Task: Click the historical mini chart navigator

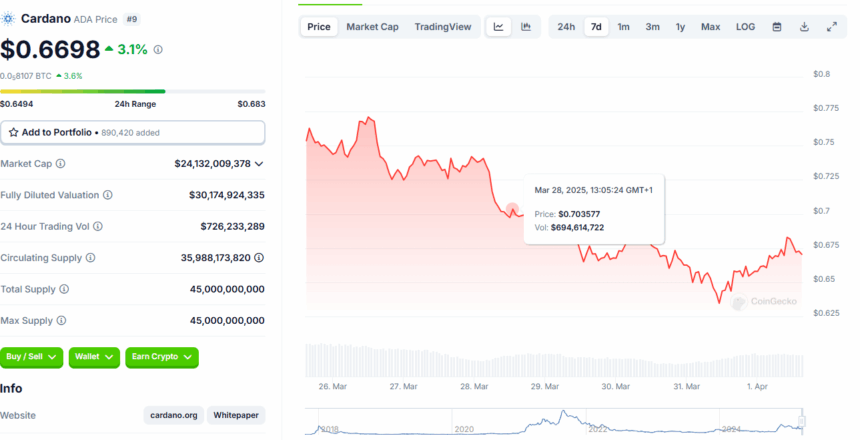Action: [x=554, y=422]
